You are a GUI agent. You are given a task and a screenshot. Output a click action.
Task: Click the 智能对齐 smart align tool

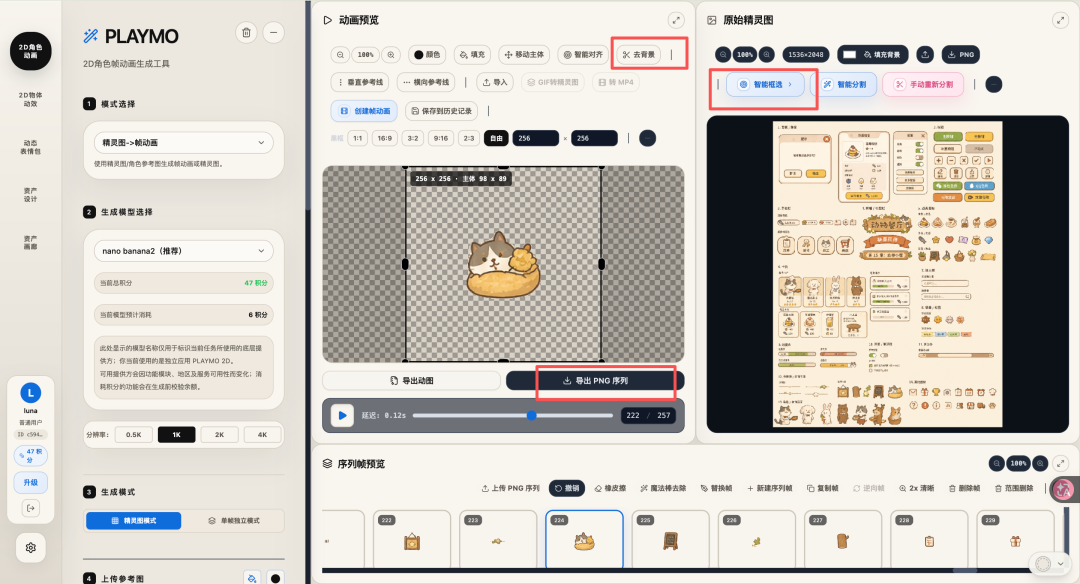coord(583,54)
